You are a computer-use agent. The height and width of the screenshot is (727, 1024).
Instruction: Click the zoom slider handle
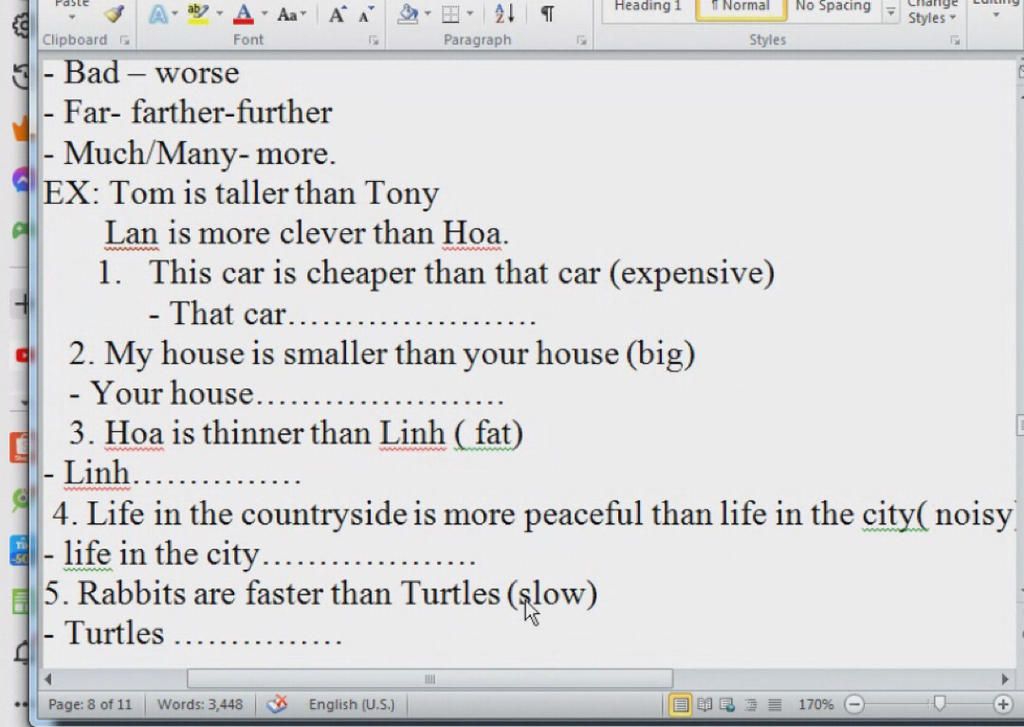point(940,703)
